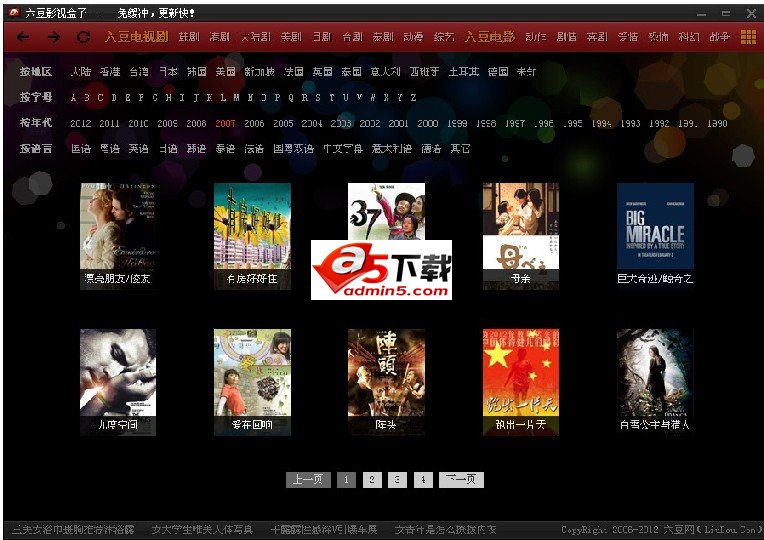Click the 上一页 previous page button
Viewport: 764px width, 540px height.
click(308, 480)
